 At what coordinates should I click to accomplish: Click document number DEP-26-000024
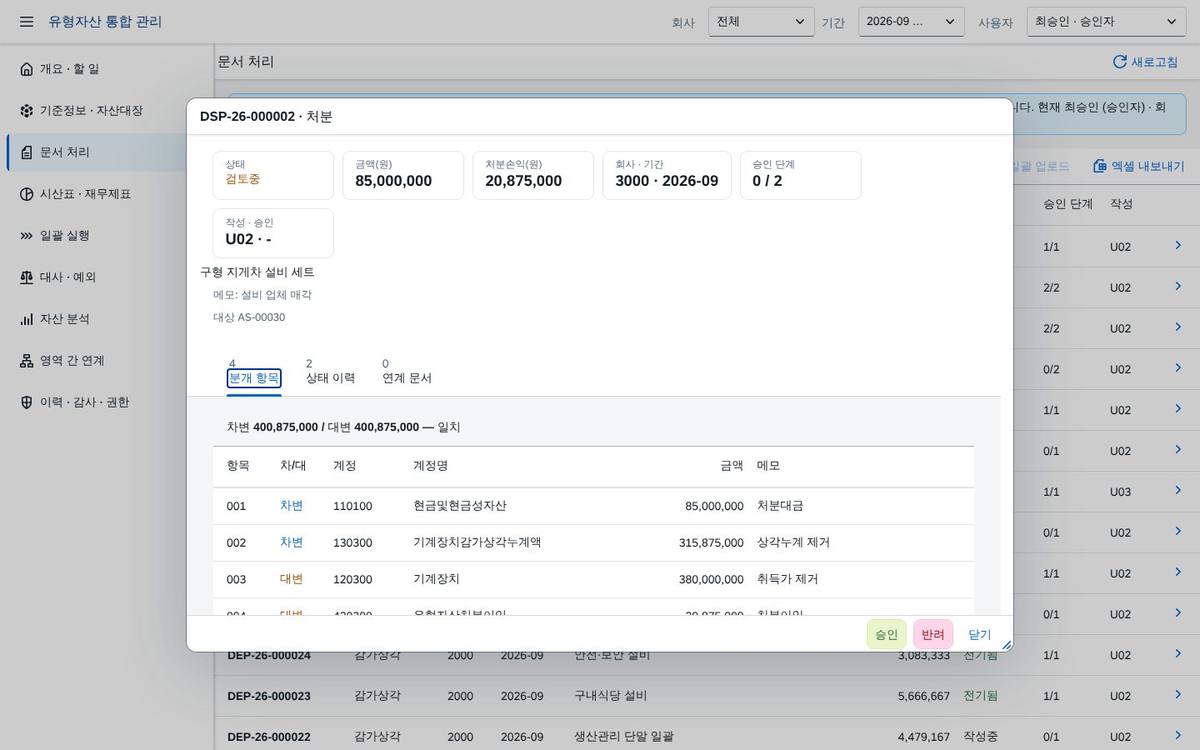point(269,655)
